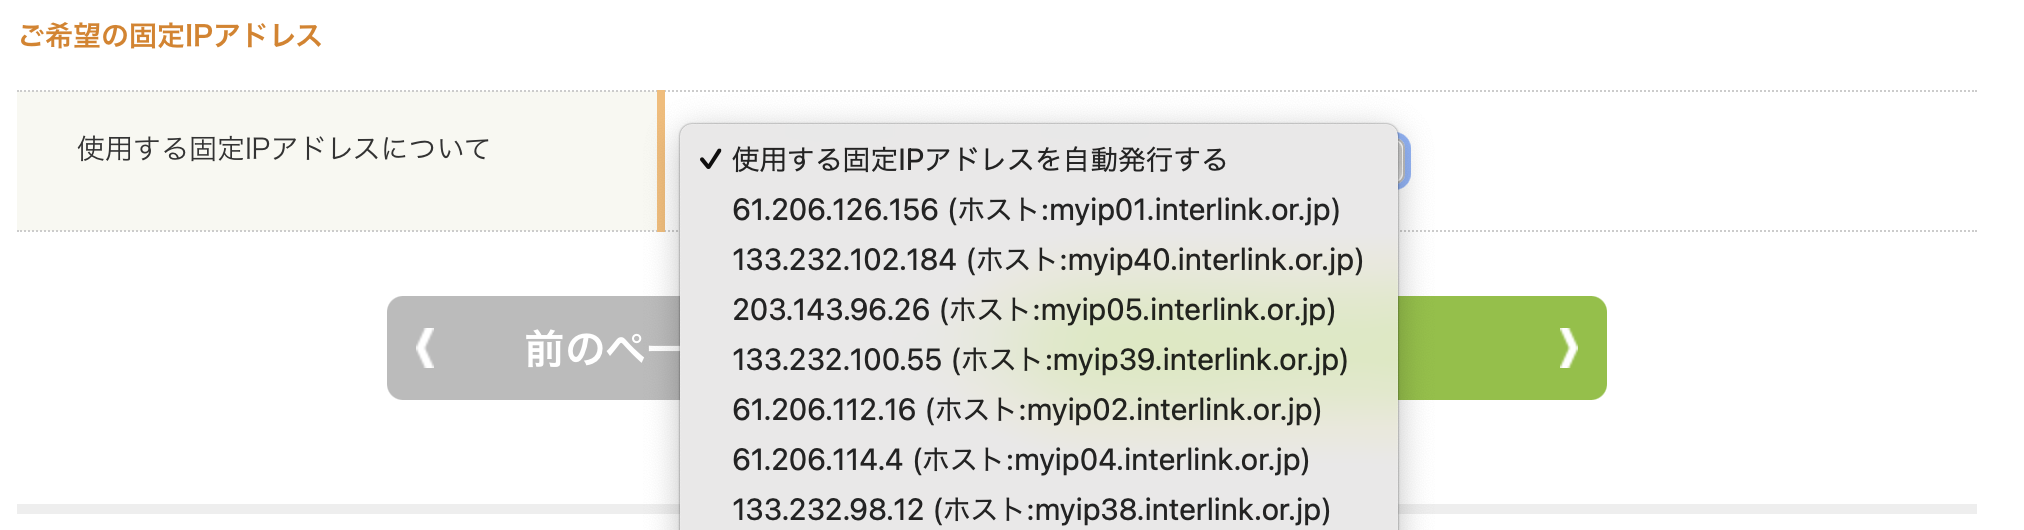Click the gray horizontal separator bar at bottom
Screen dimensions: 2024x530
coord(340,509)
